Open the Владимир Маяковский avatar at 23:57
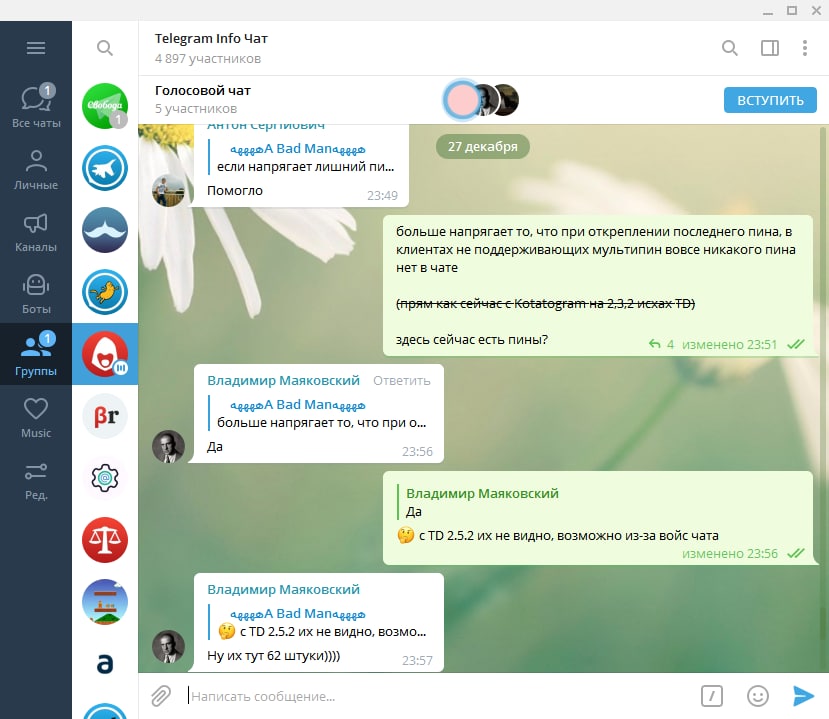The width and height of the screenshot is (829, 719). [x=168, y=646]
